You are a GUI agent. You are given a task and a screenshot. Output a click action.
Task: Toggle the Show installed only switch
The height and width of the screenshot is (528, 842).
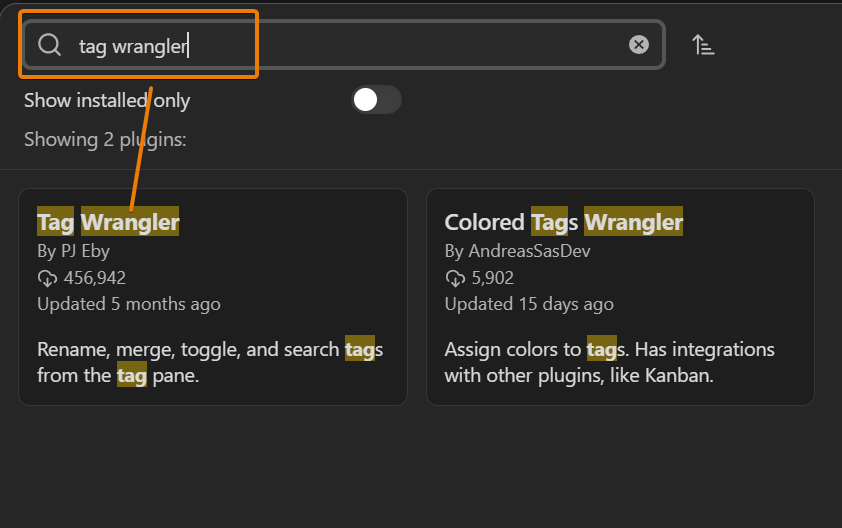tap(376, 100)
